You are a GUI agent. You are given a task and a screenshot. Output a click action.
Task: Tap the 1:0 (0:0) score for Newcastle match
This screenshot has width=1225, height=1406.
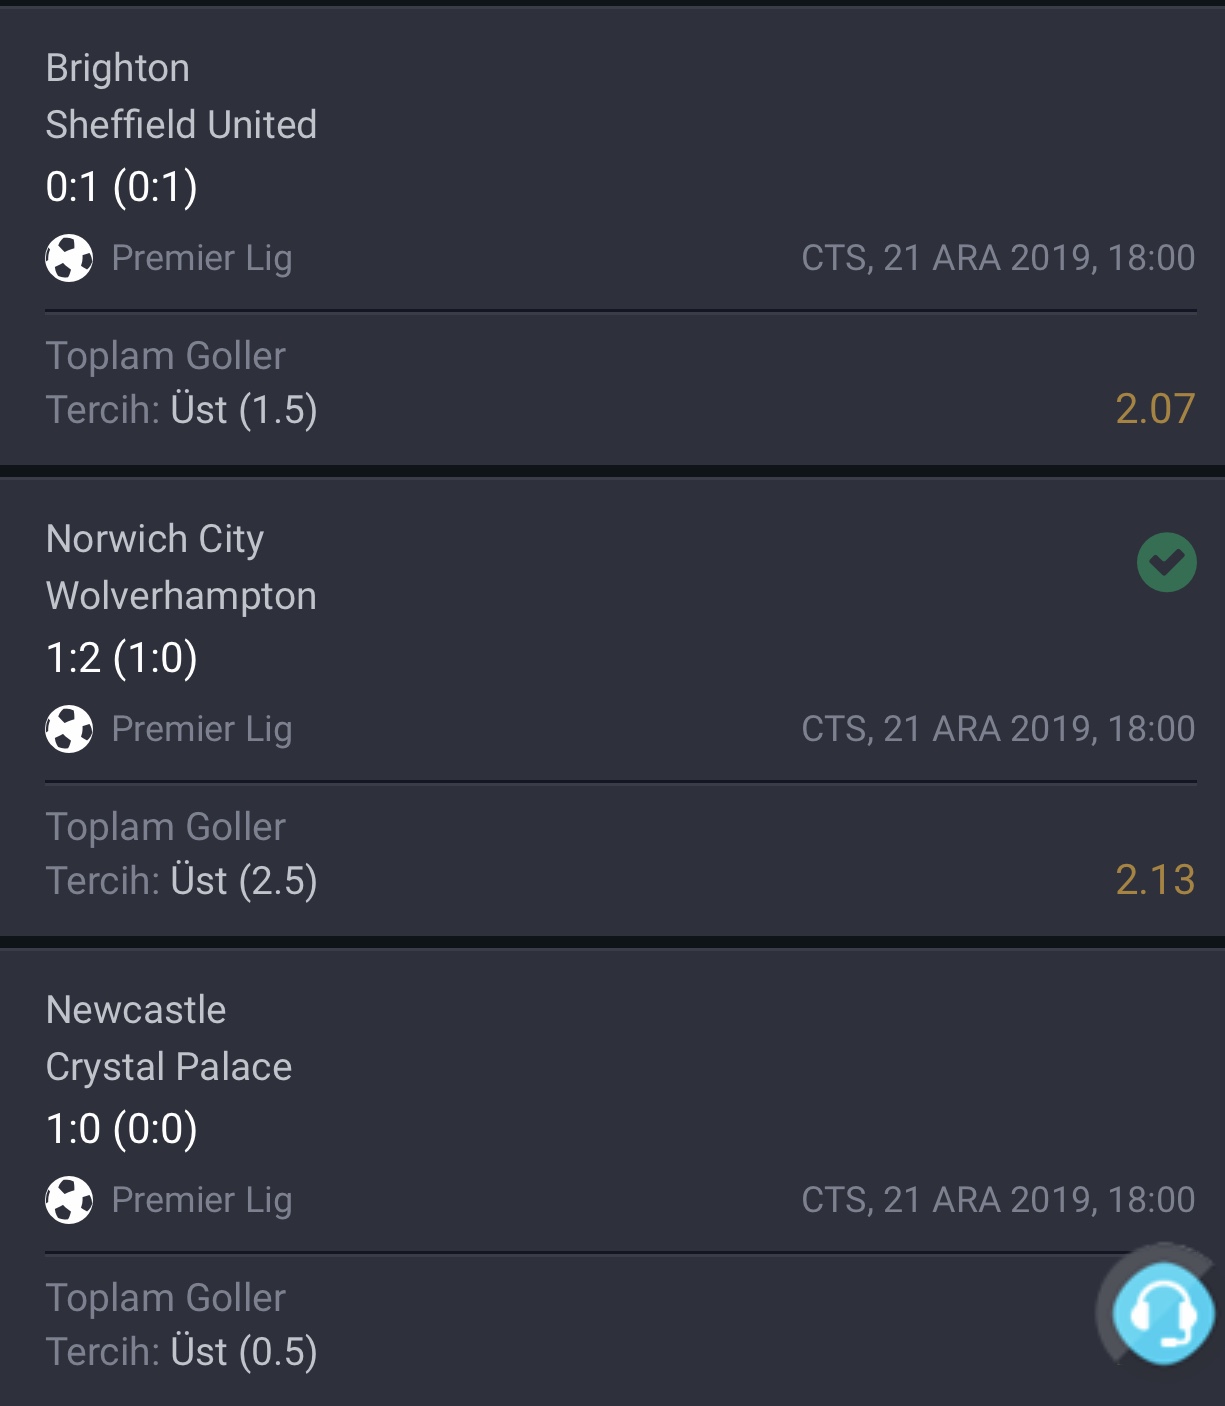click(x=122, y=1129)
